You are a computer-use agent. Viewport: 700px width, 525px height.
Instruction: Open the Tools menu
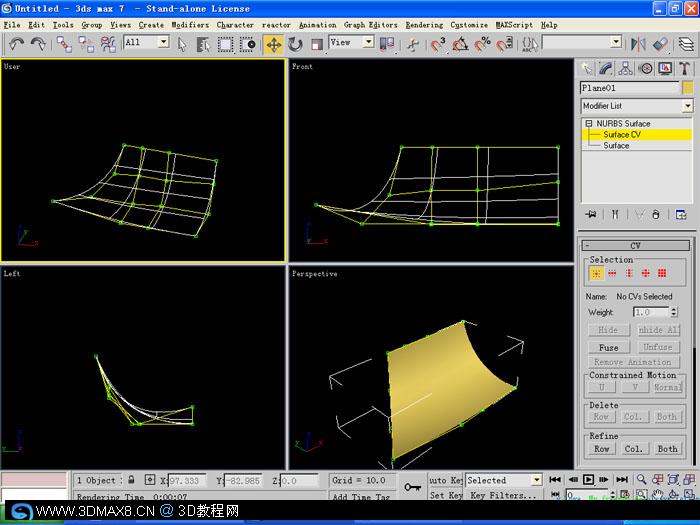coord(63,25)
